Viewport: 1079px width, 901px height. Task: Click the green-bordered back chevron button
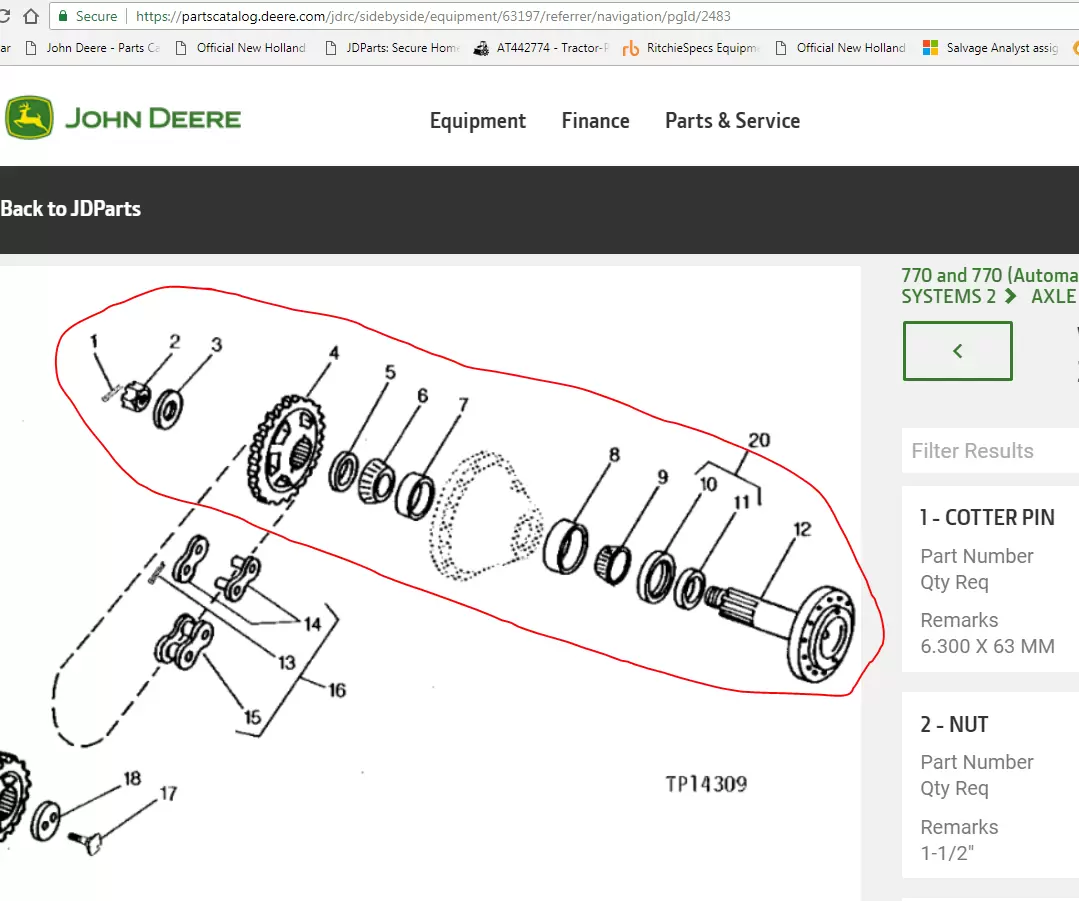[957, 351]
